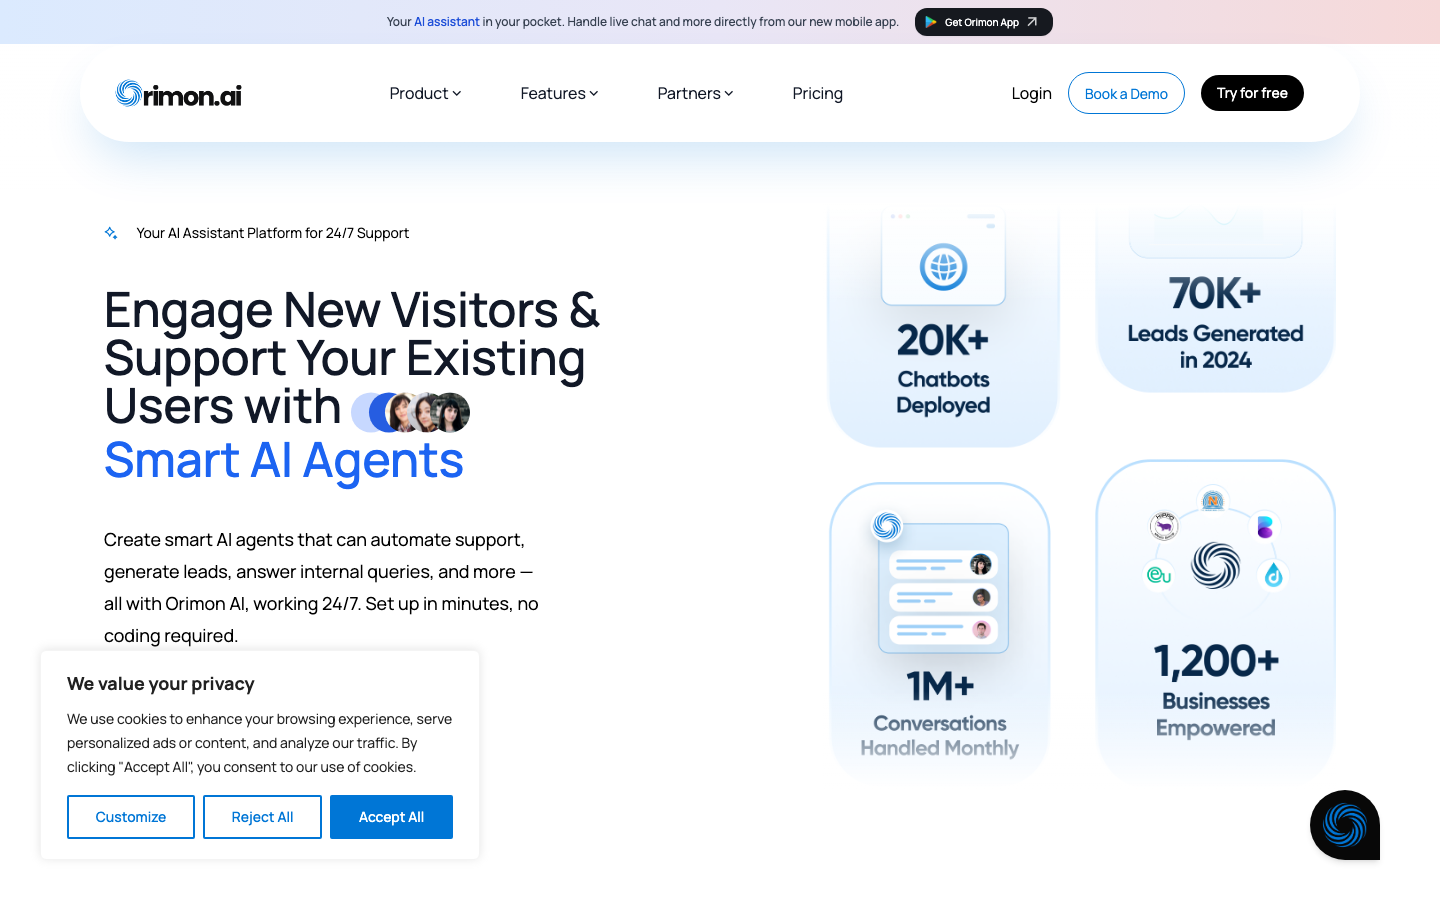Click the top avatar in the conversations list
Screen dimensions: 1440x900
pos(981,565)
